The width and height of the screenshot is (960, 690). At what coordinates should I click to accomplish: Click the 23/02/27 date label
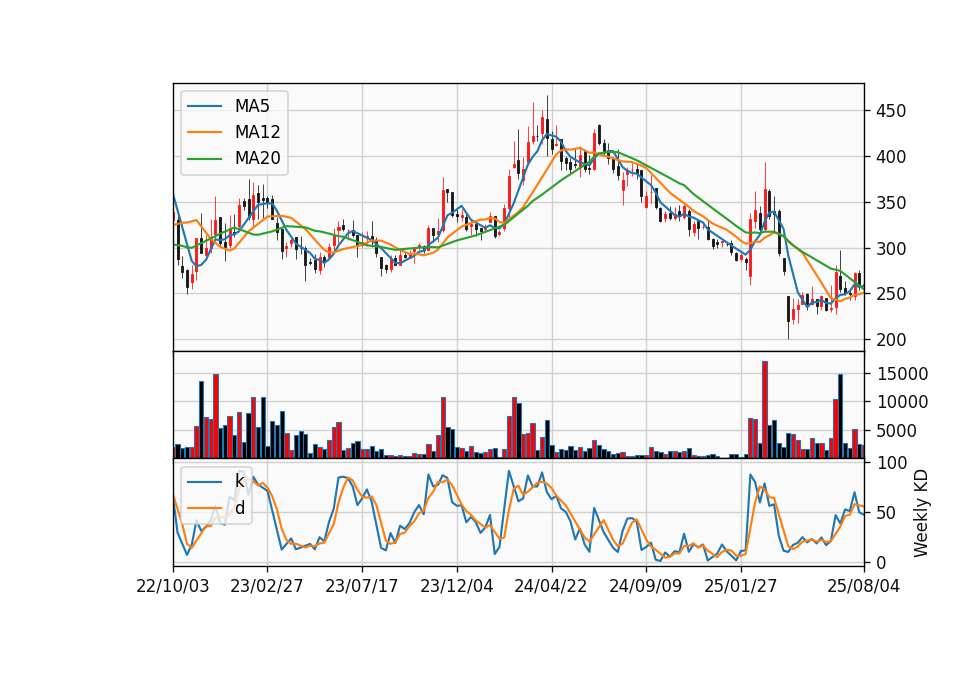click(267, 586)
